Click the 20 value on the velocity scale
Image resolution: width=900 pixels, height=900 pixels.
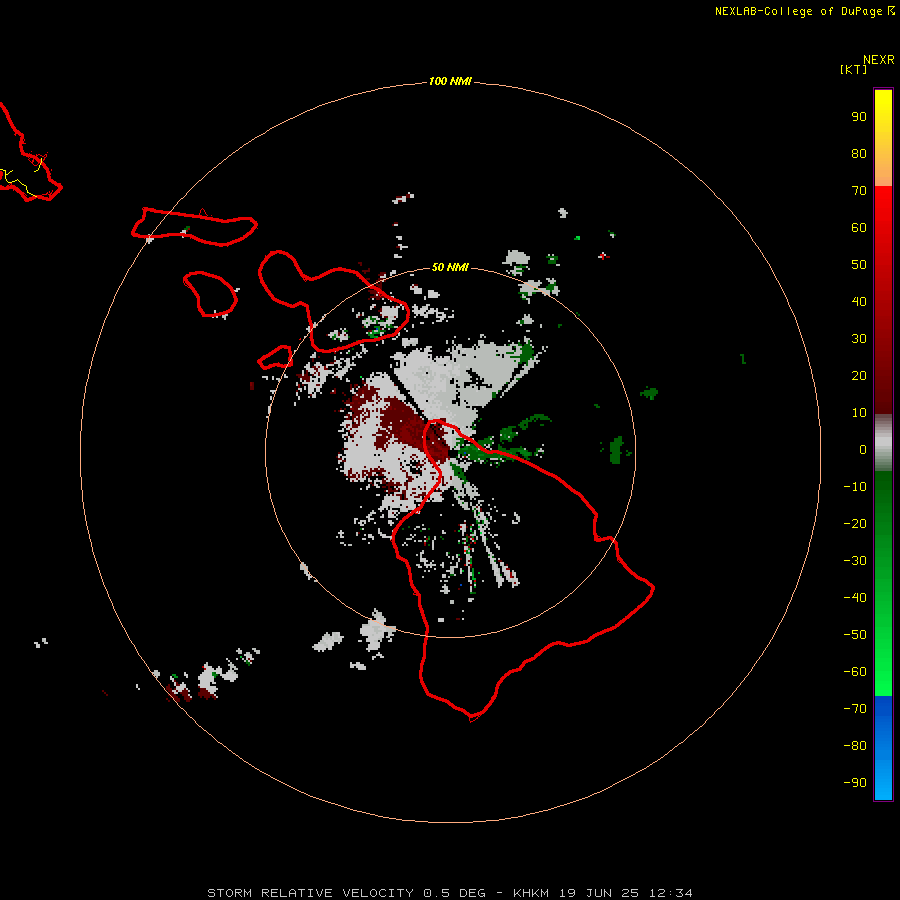tap(859, 376)
